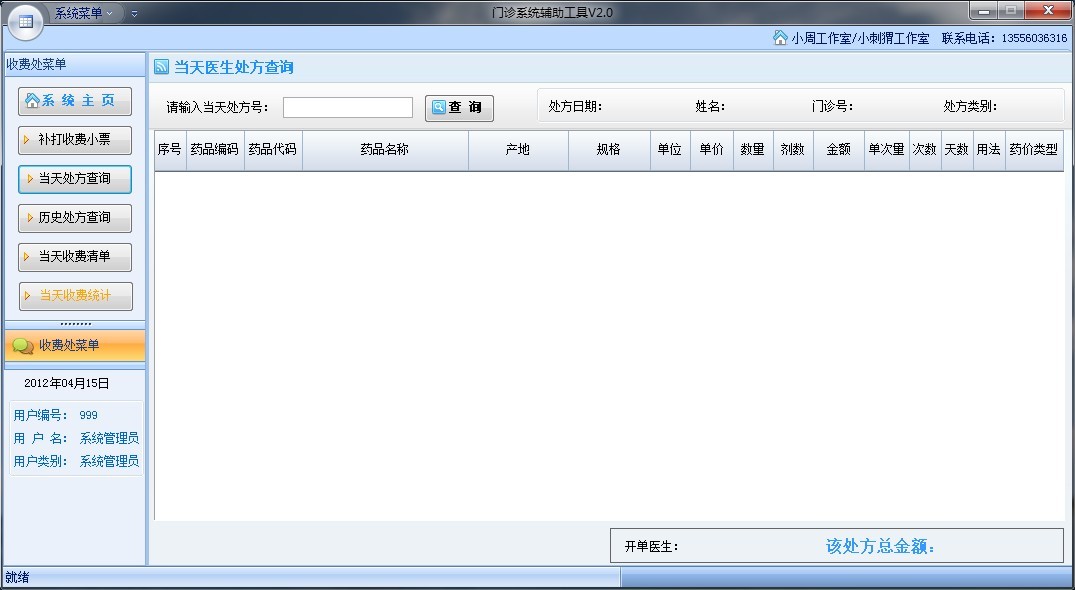
Task: Click the home icon beside 小周工作室
Action: (x=780, y=38)
